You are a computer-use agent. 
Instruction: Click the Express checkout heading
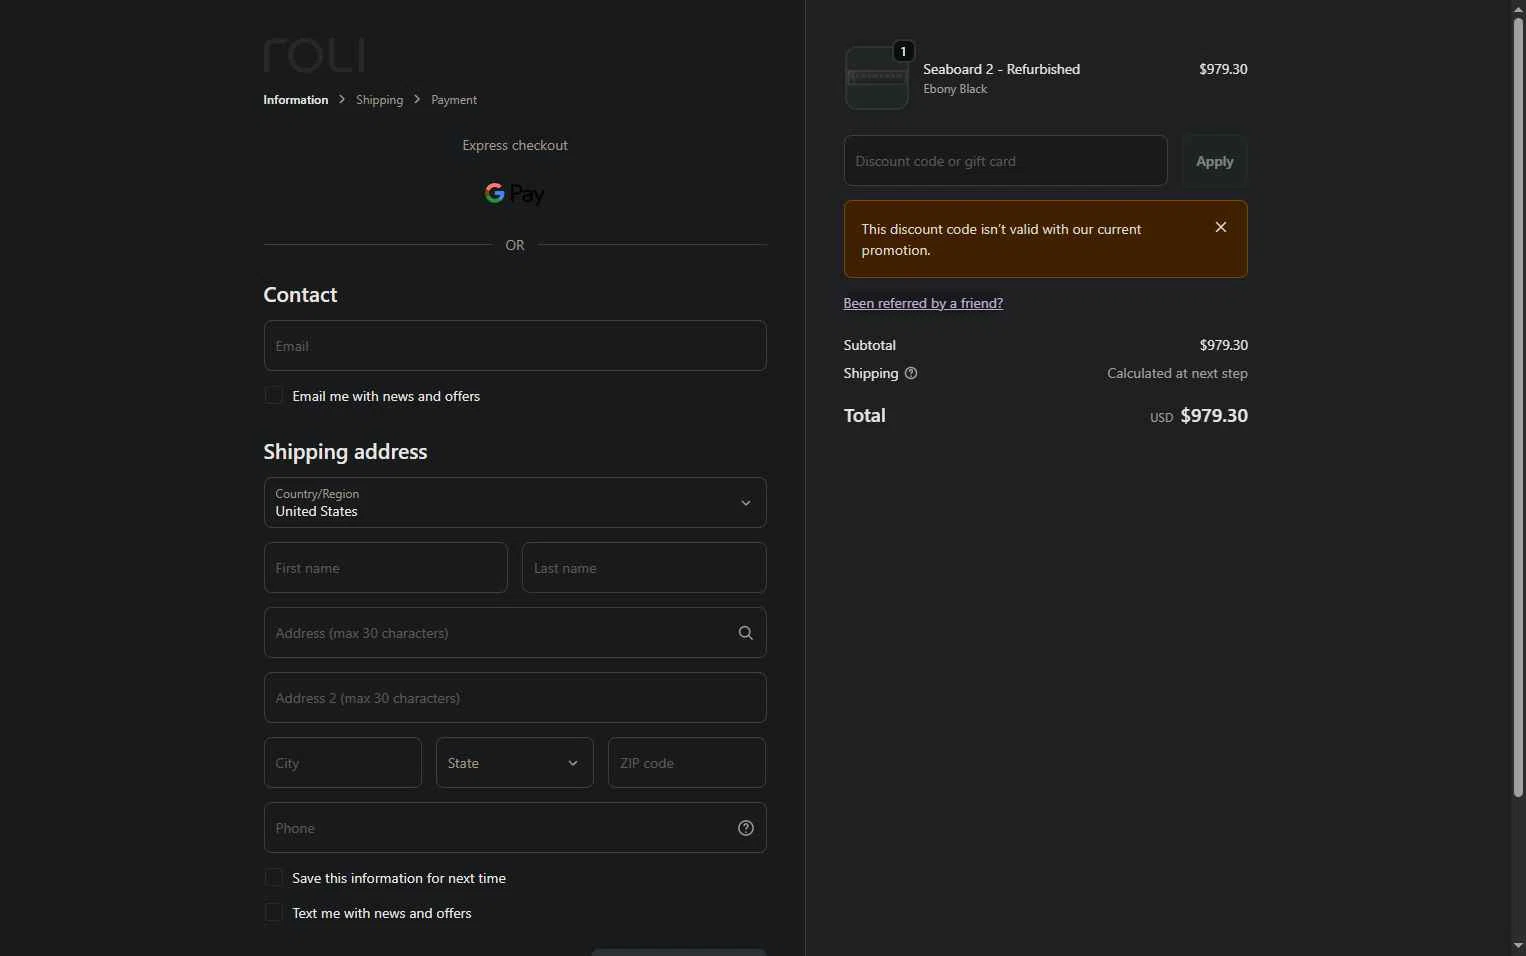click(515, 145)
